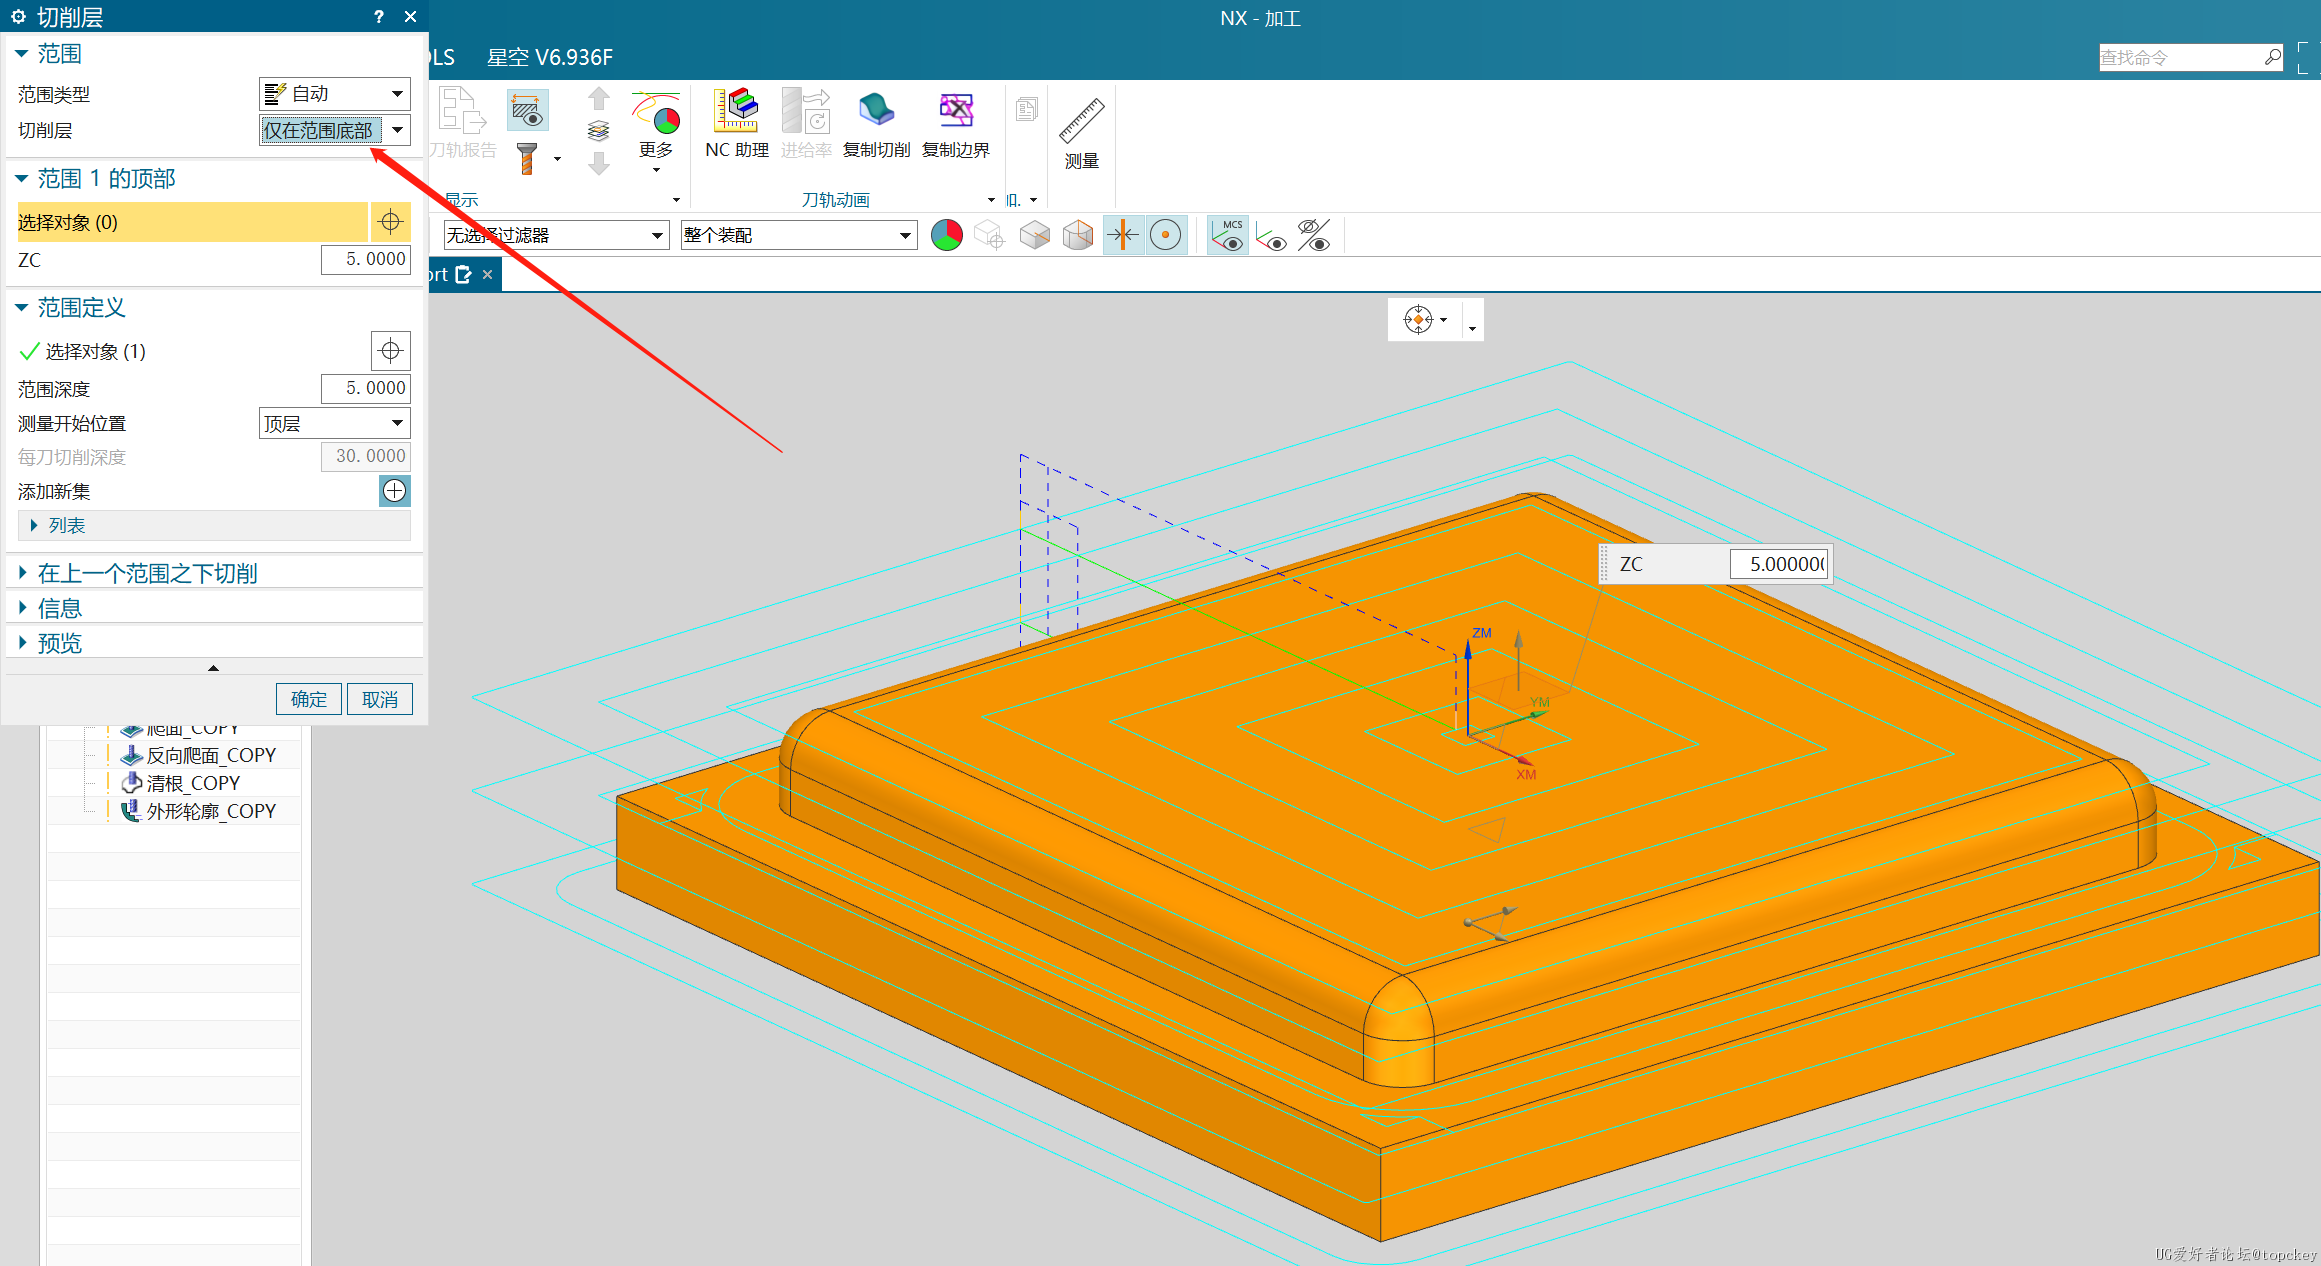Toggle the coordinate axes eye icon
Image resolution: width=2321 pixels, height=1266 pixels.
coord(1271,237)
